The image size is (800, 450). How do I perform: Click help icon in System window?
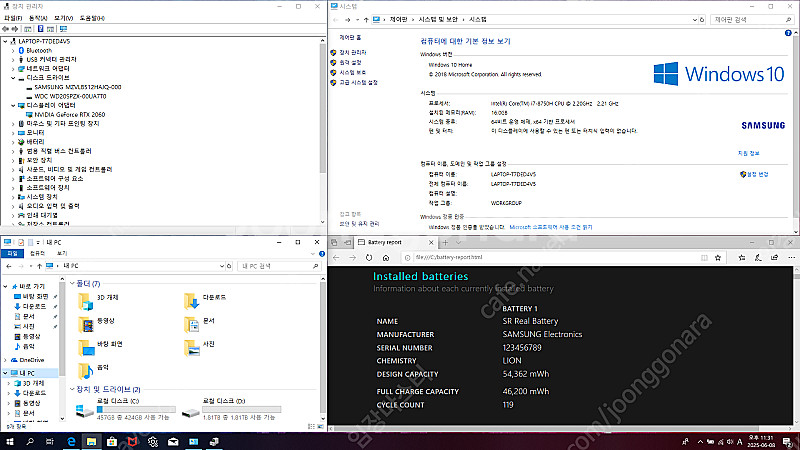(x=788, y=33)
